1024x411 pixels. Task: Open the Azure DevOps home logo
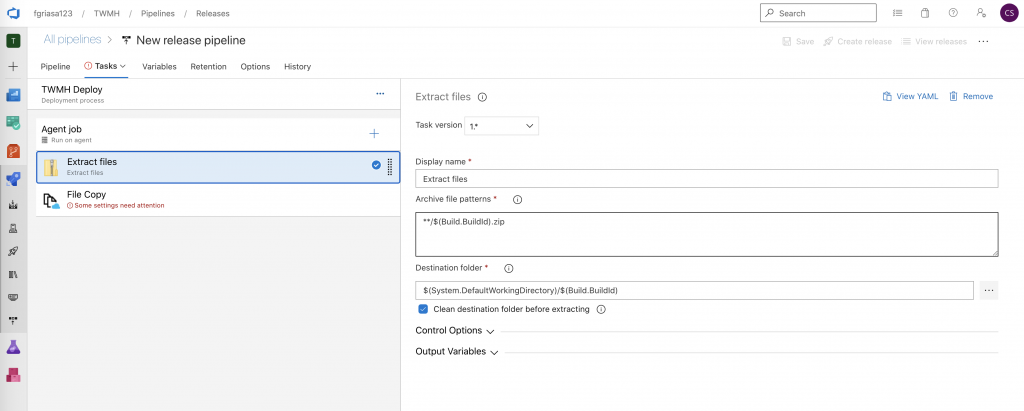click(x=14, y=13)
